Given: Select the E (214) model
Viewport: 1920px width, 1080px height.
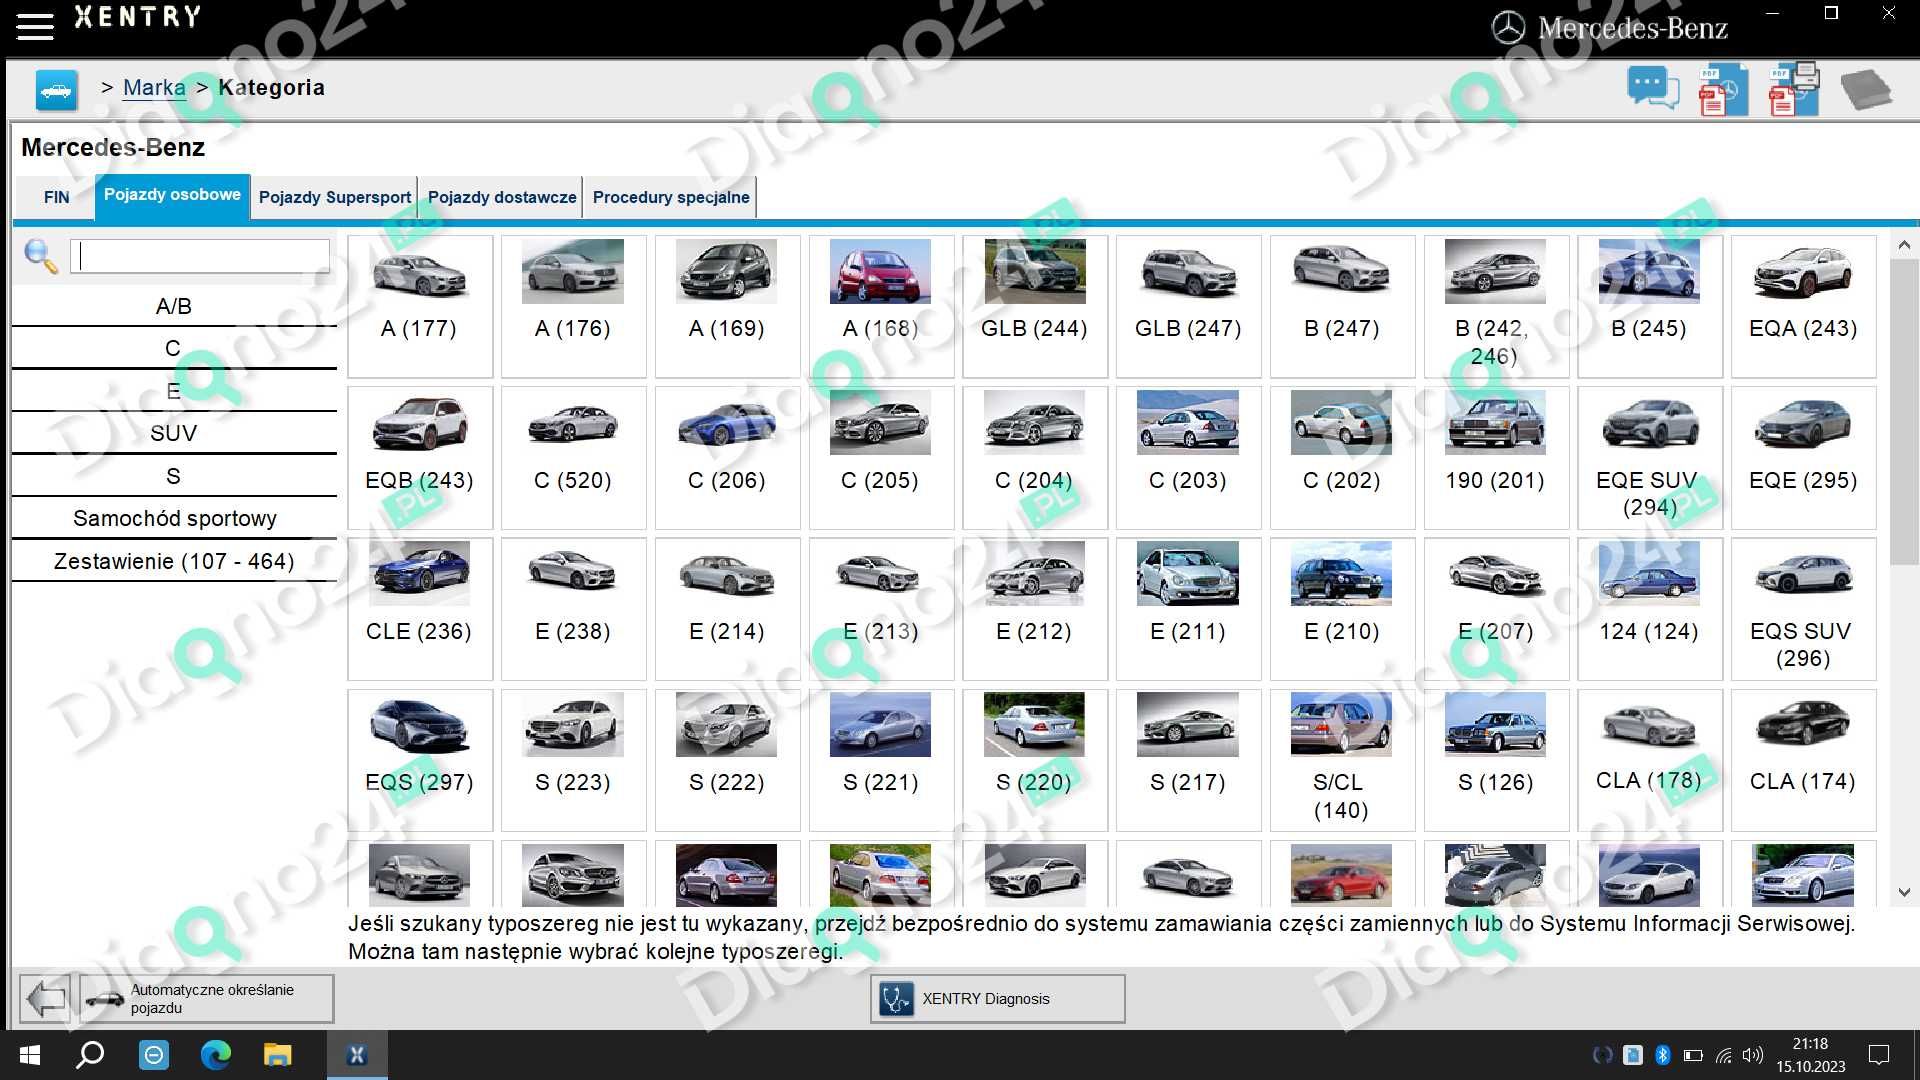Looking at the screenshot, I should 727,609.
